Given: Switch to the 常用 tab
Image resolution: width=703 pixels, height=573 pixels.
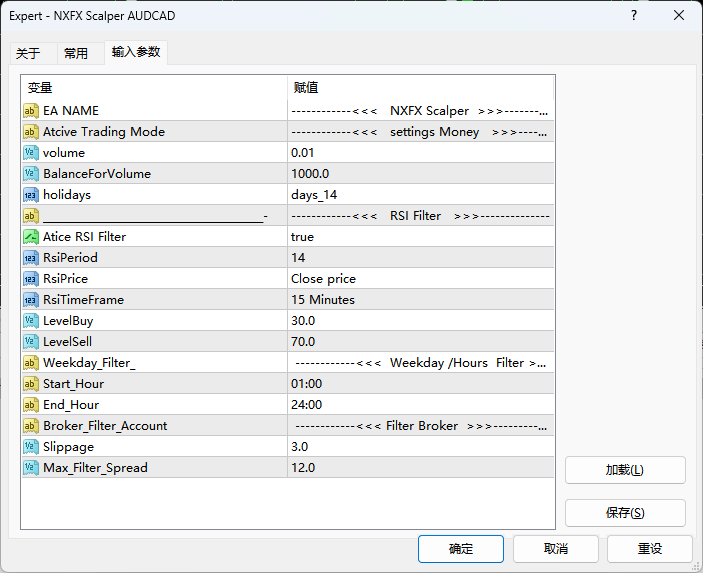Looking at the screenshot, I should [76, 54].
